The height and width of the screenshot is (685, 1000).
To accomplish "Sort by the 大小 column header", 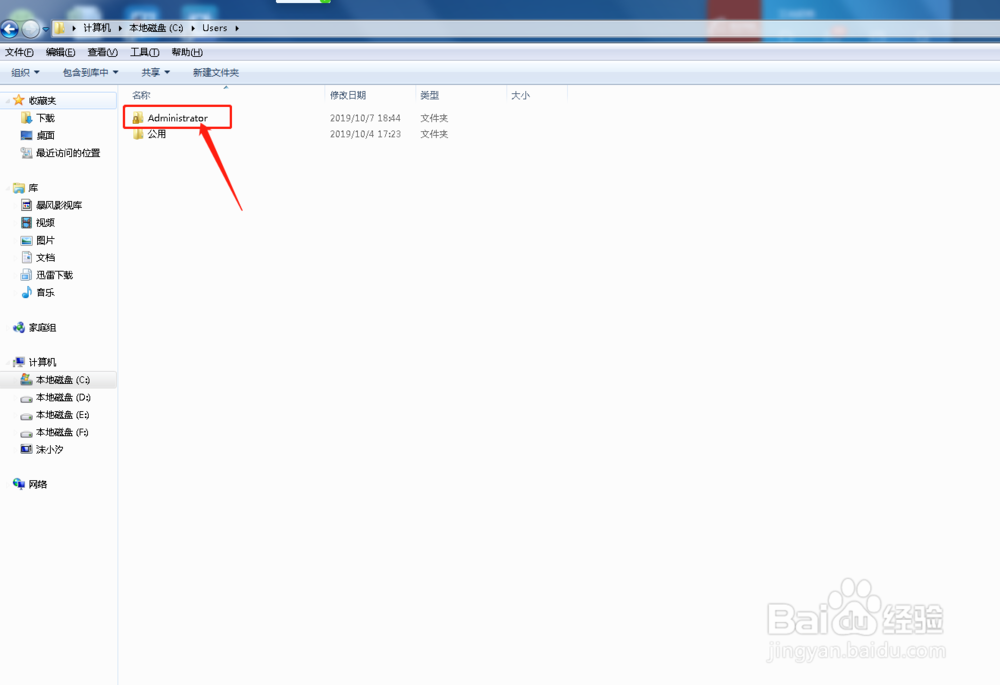I will [x=520, y=95].
